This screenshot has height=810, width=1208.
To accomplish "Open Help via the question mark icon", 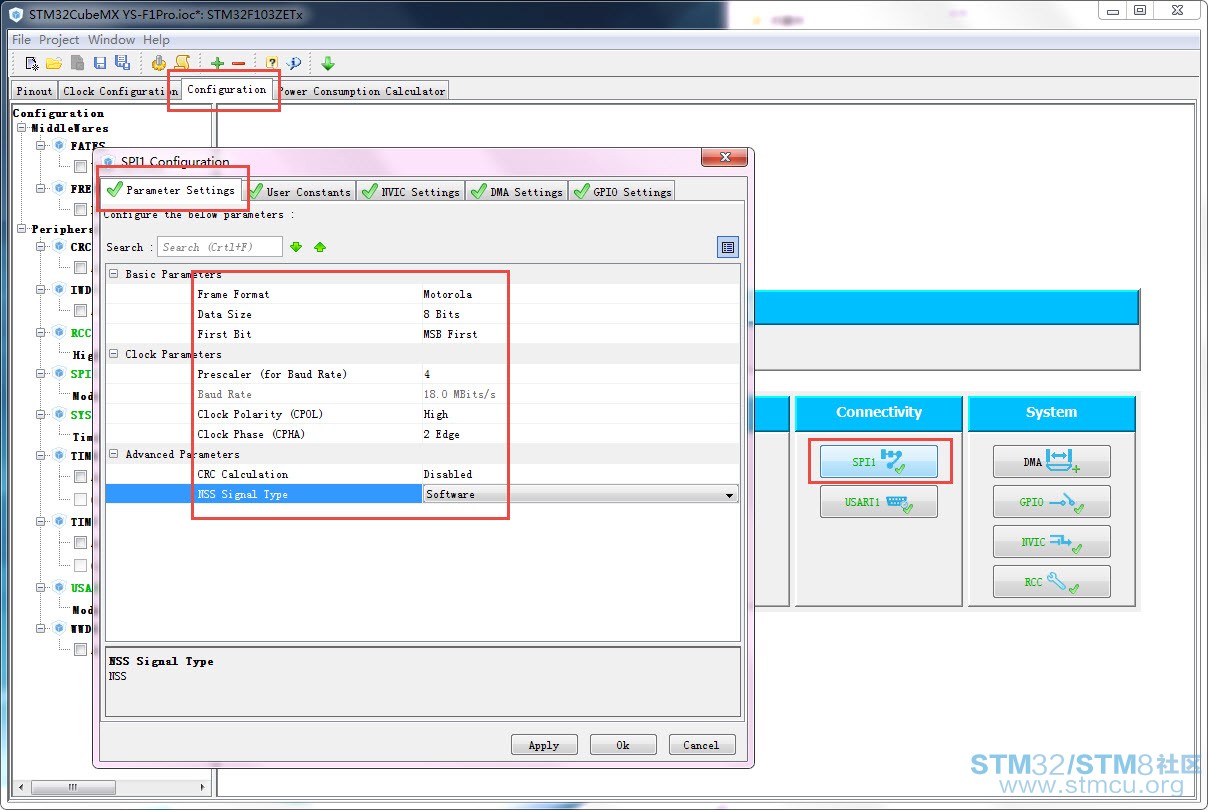I will pyautogui.click(x=272, y=63).
